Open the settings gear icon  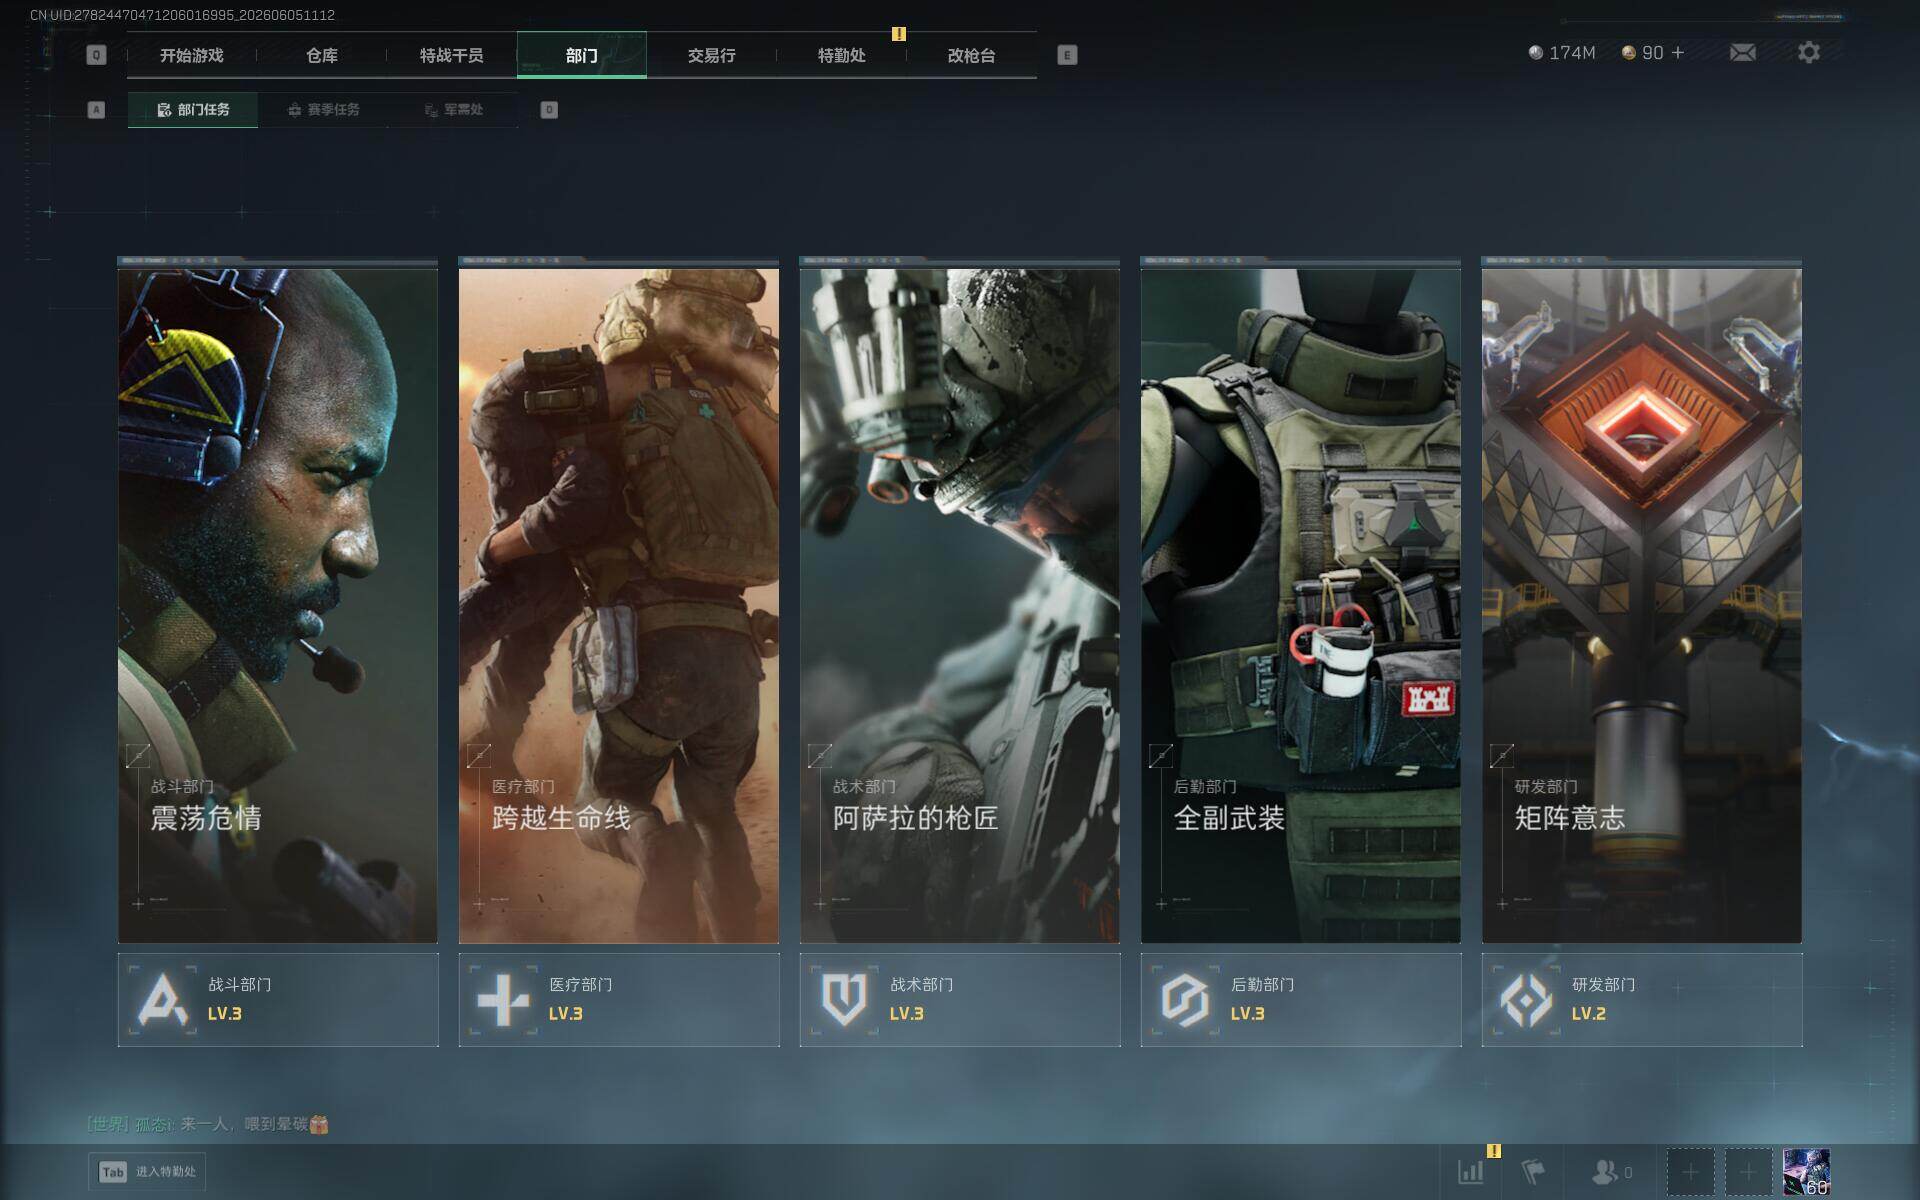coord(1809,52)
